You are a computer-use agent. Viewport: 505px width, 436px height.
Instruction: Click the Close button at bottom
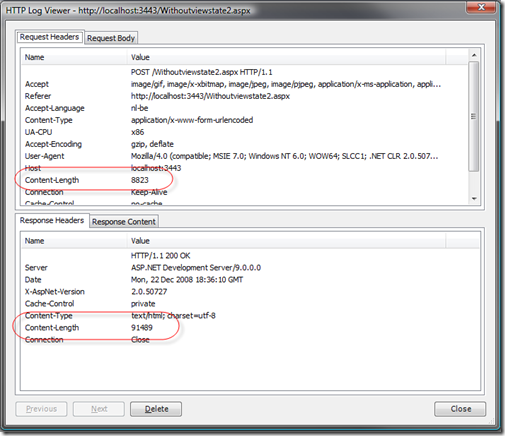(460, 409)
